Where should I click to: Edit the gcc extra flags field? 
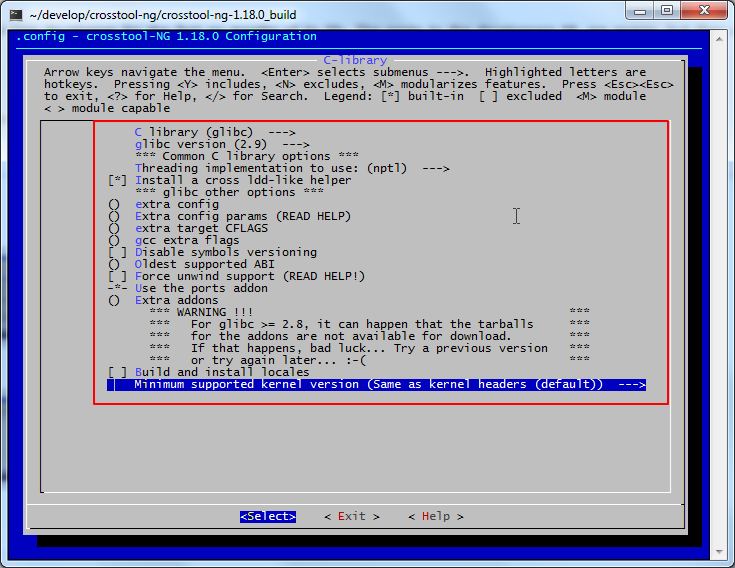coord(173,240)
